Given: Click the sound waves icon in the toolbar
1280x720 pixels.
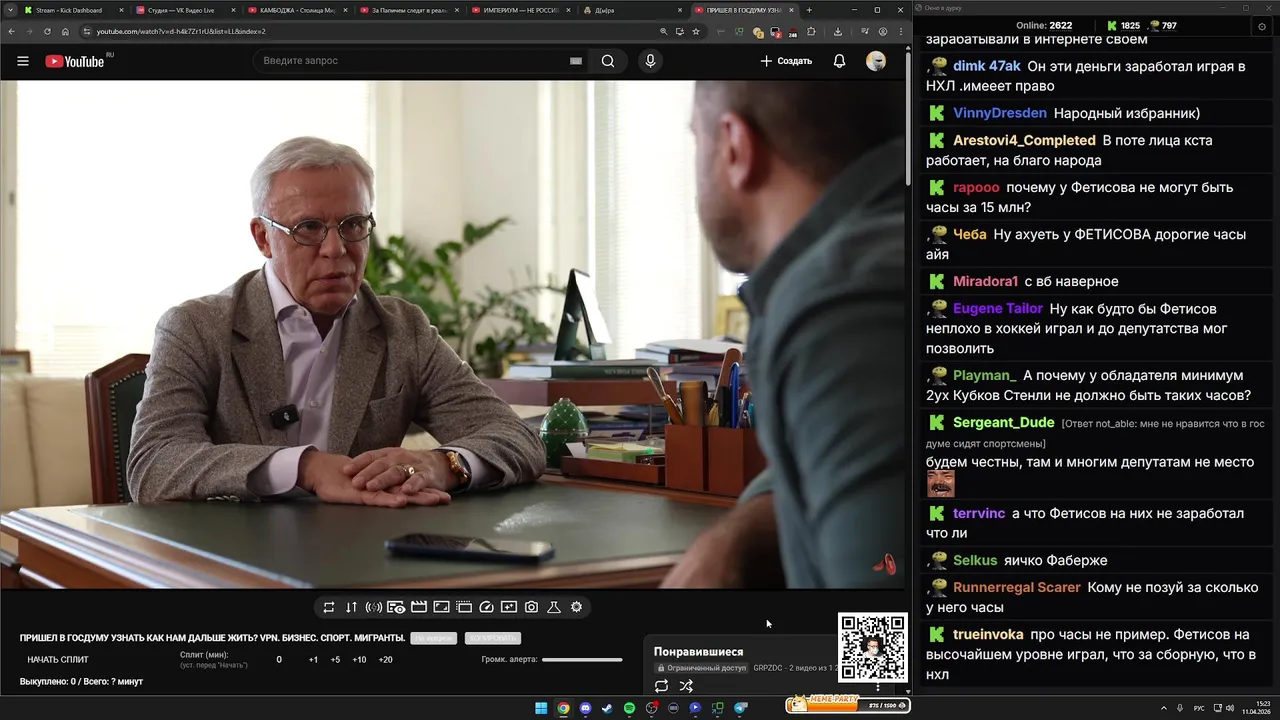Looking at the screenshot, I should coord(374,607).
